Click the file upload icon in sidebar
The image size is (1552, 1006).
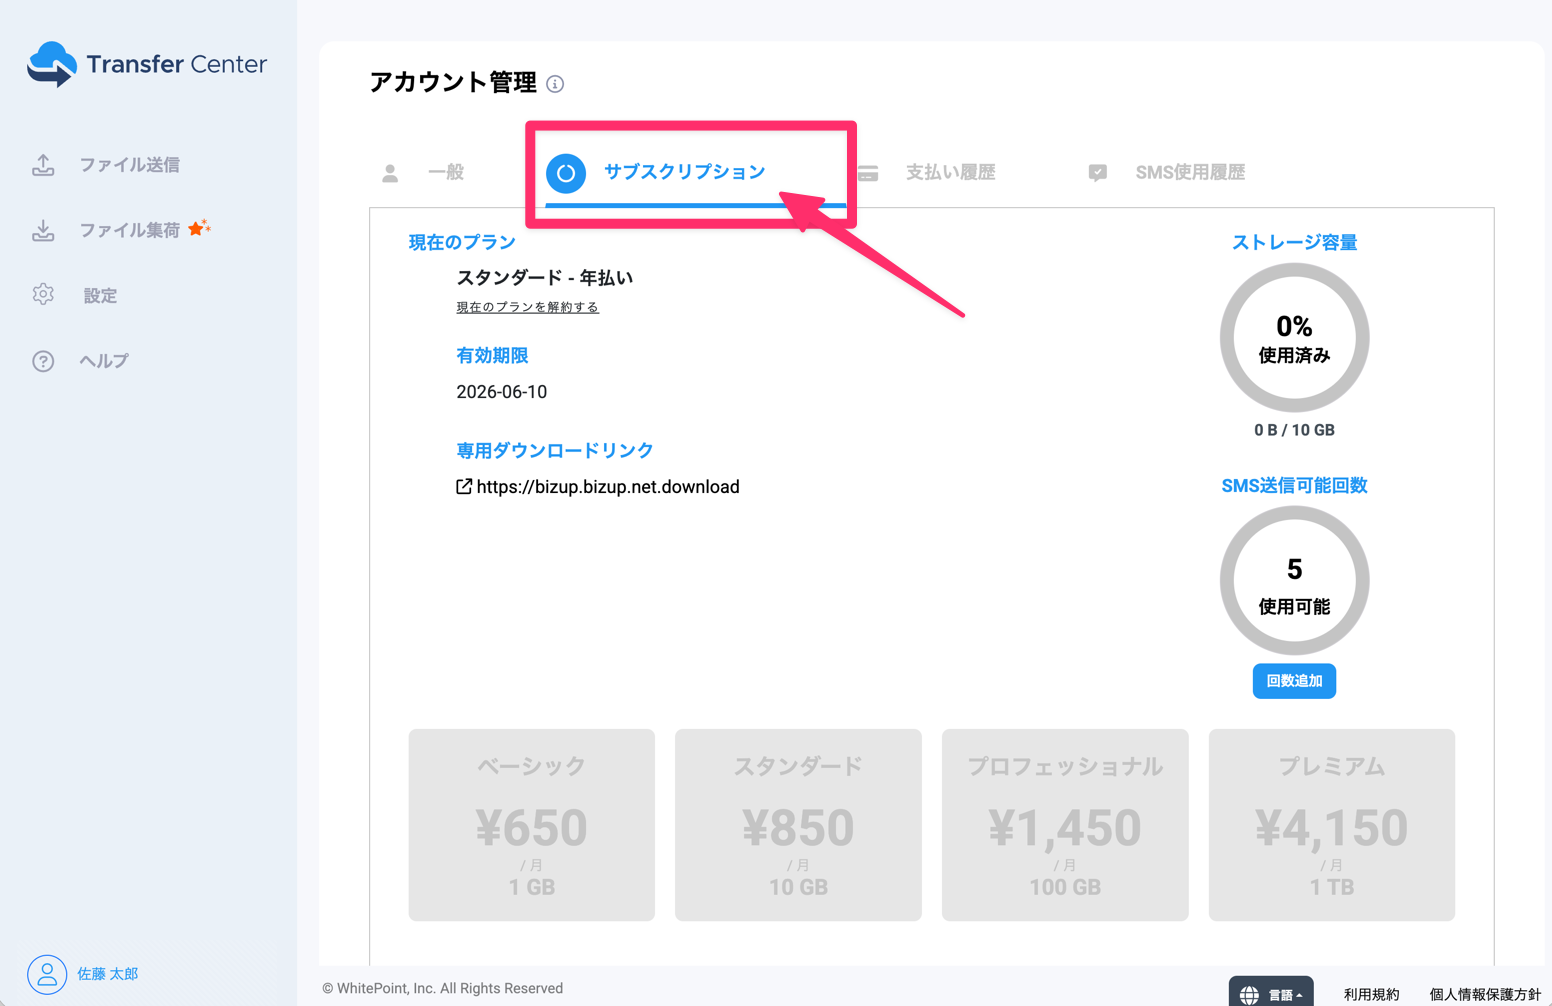tap(43, 165)
